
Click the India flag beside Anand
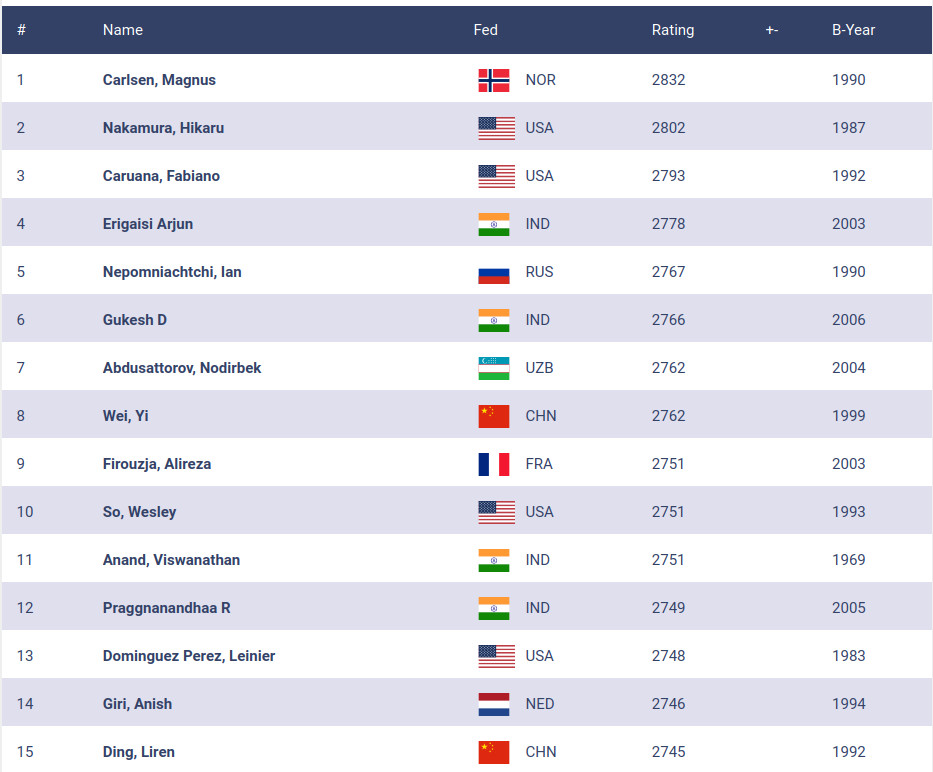tap(494, 560)
